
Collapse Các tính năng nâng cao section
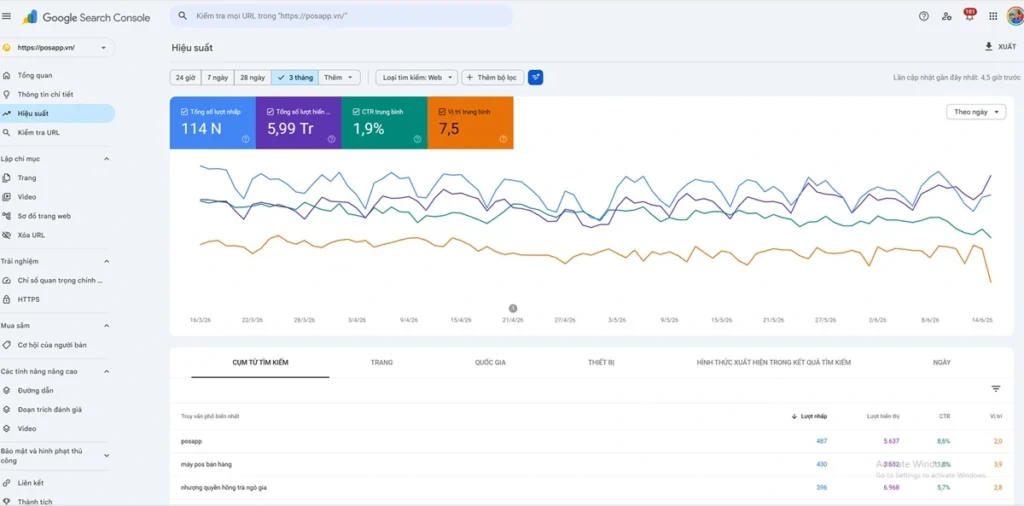pyautogui.click(x=106, y=372)
